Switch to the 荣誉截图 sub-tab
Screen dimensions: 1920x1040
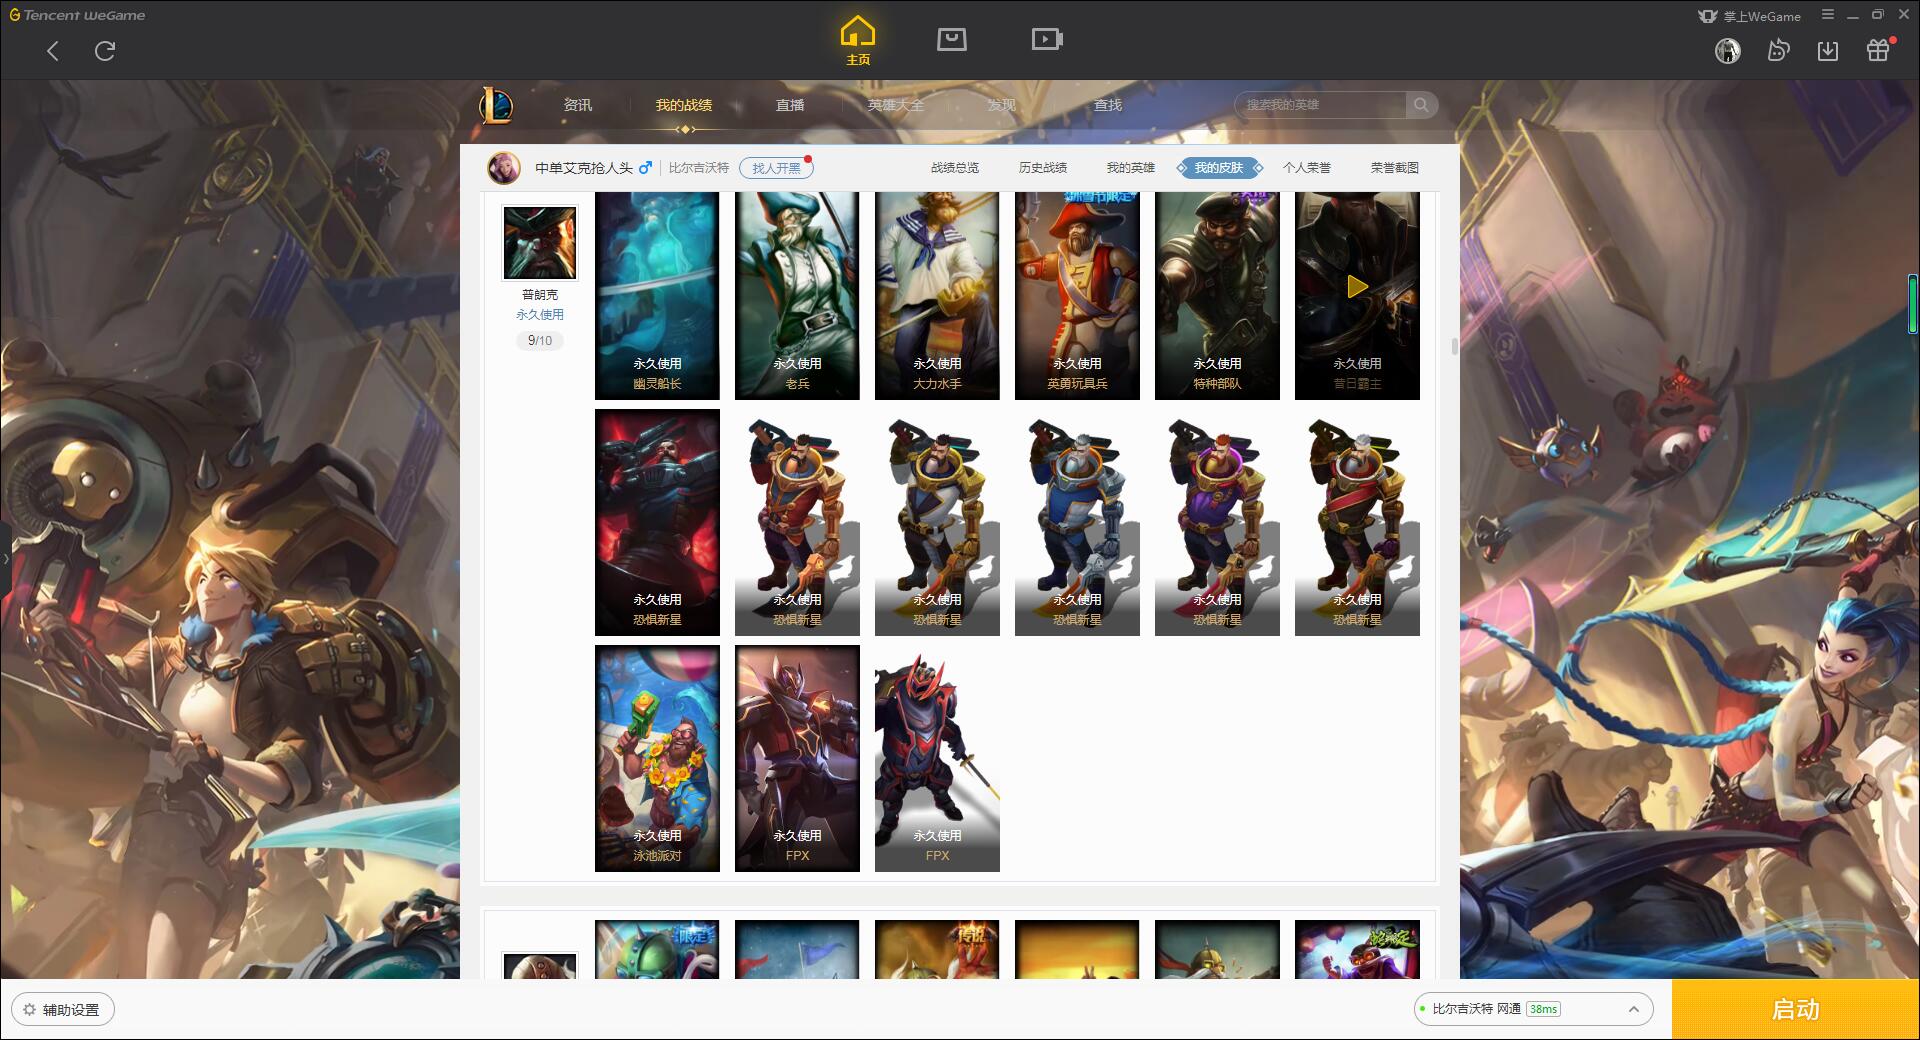click(1395, 168)
